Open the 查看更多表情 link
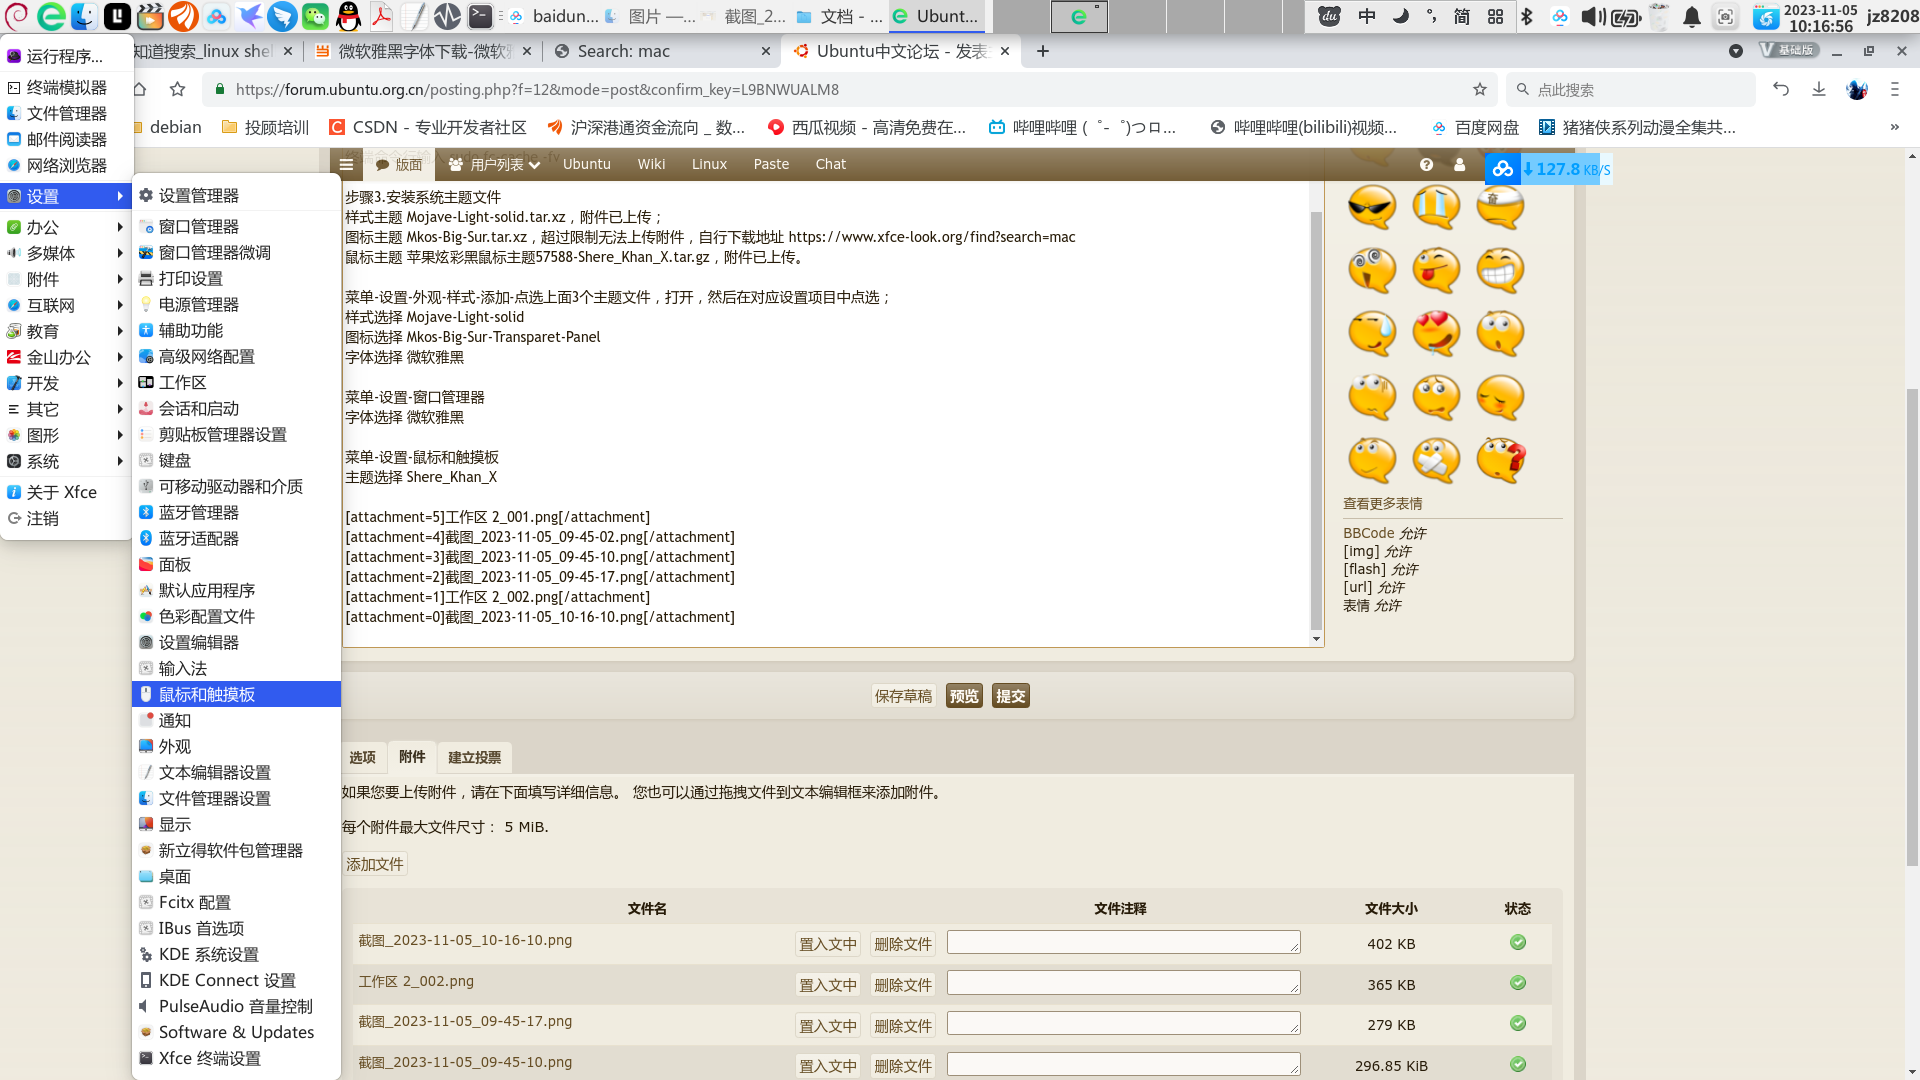This screenshot has height=1080, width=1920. (x=1382, y=504)
